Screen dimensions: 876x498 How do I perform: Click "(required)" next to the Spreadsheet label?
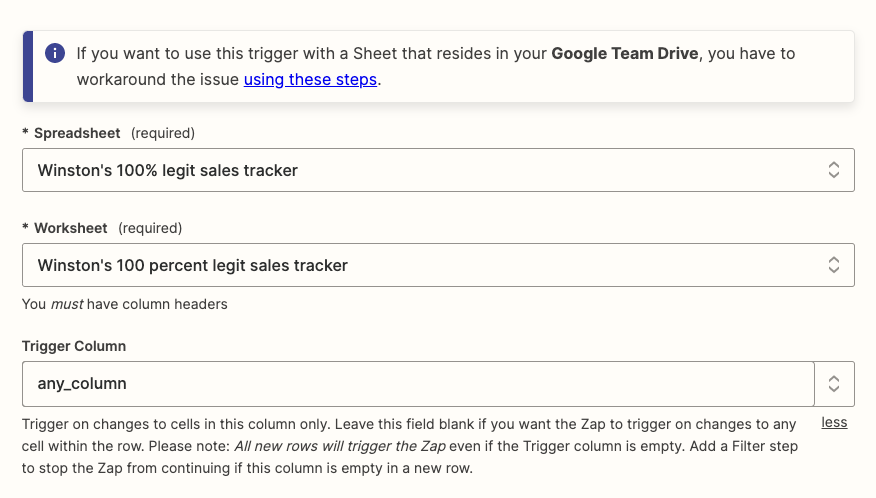163,133
